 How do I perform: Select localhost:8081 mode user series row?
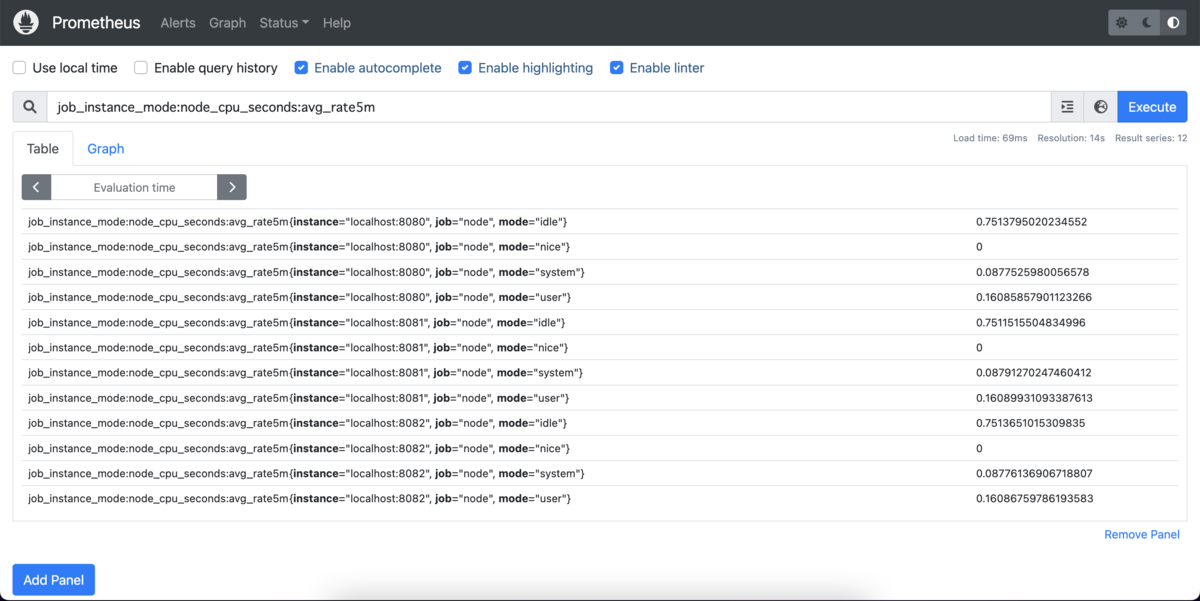(600, 398)
